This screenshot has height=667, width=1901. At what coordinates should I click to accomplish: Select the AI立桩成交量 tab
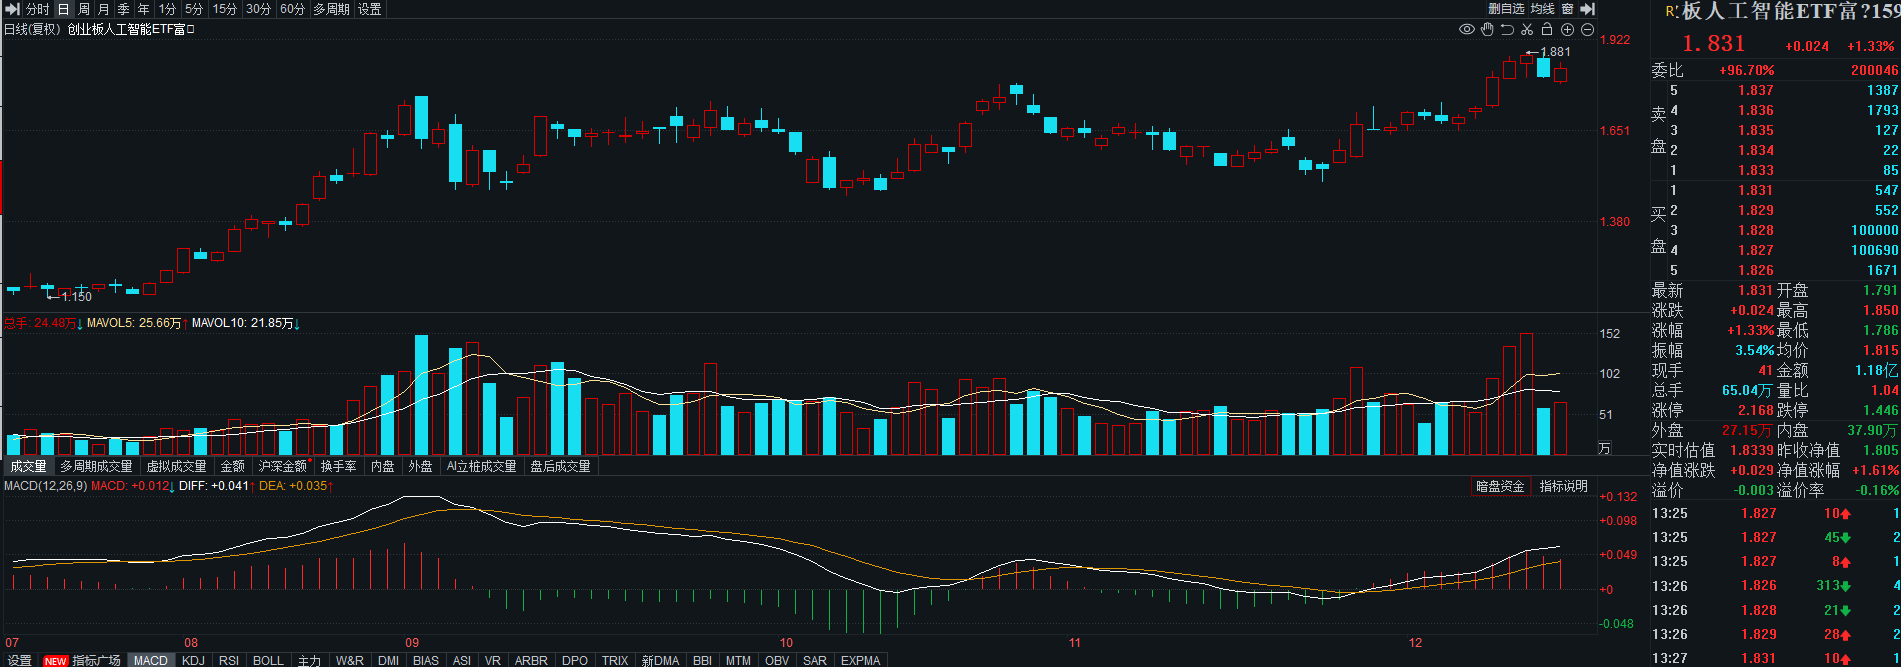tap(482, 466)
